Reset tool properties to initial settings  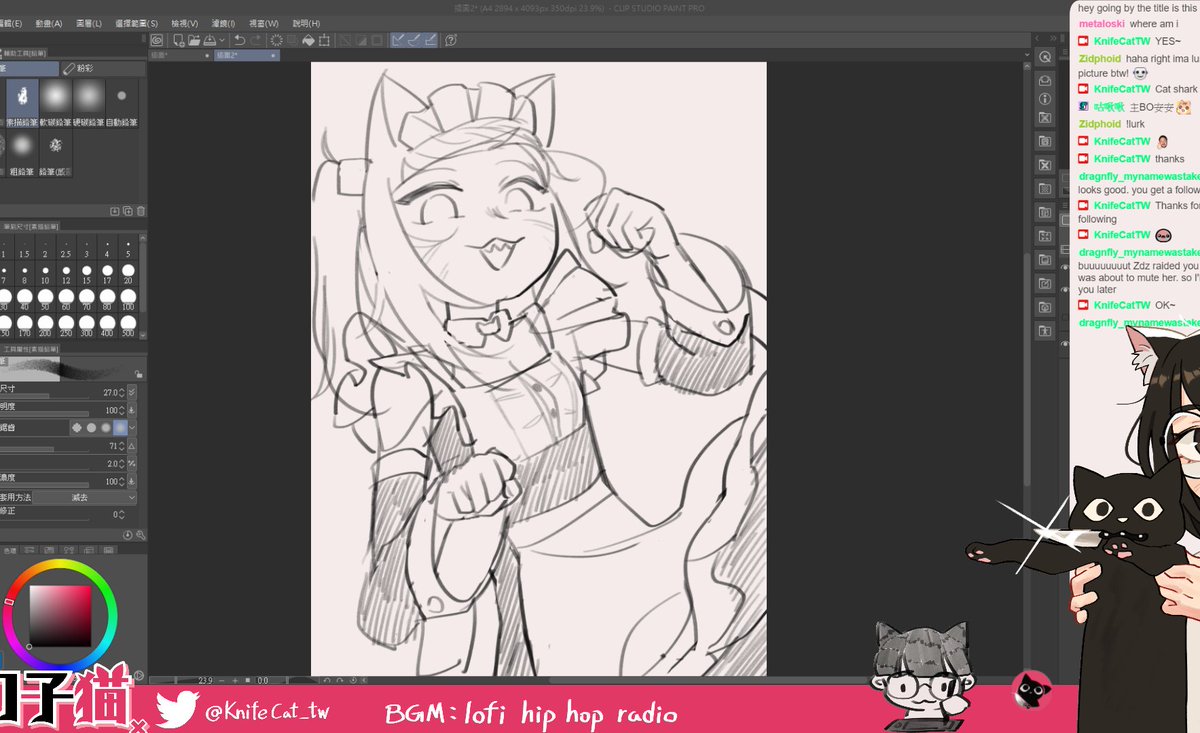(128, 536)
